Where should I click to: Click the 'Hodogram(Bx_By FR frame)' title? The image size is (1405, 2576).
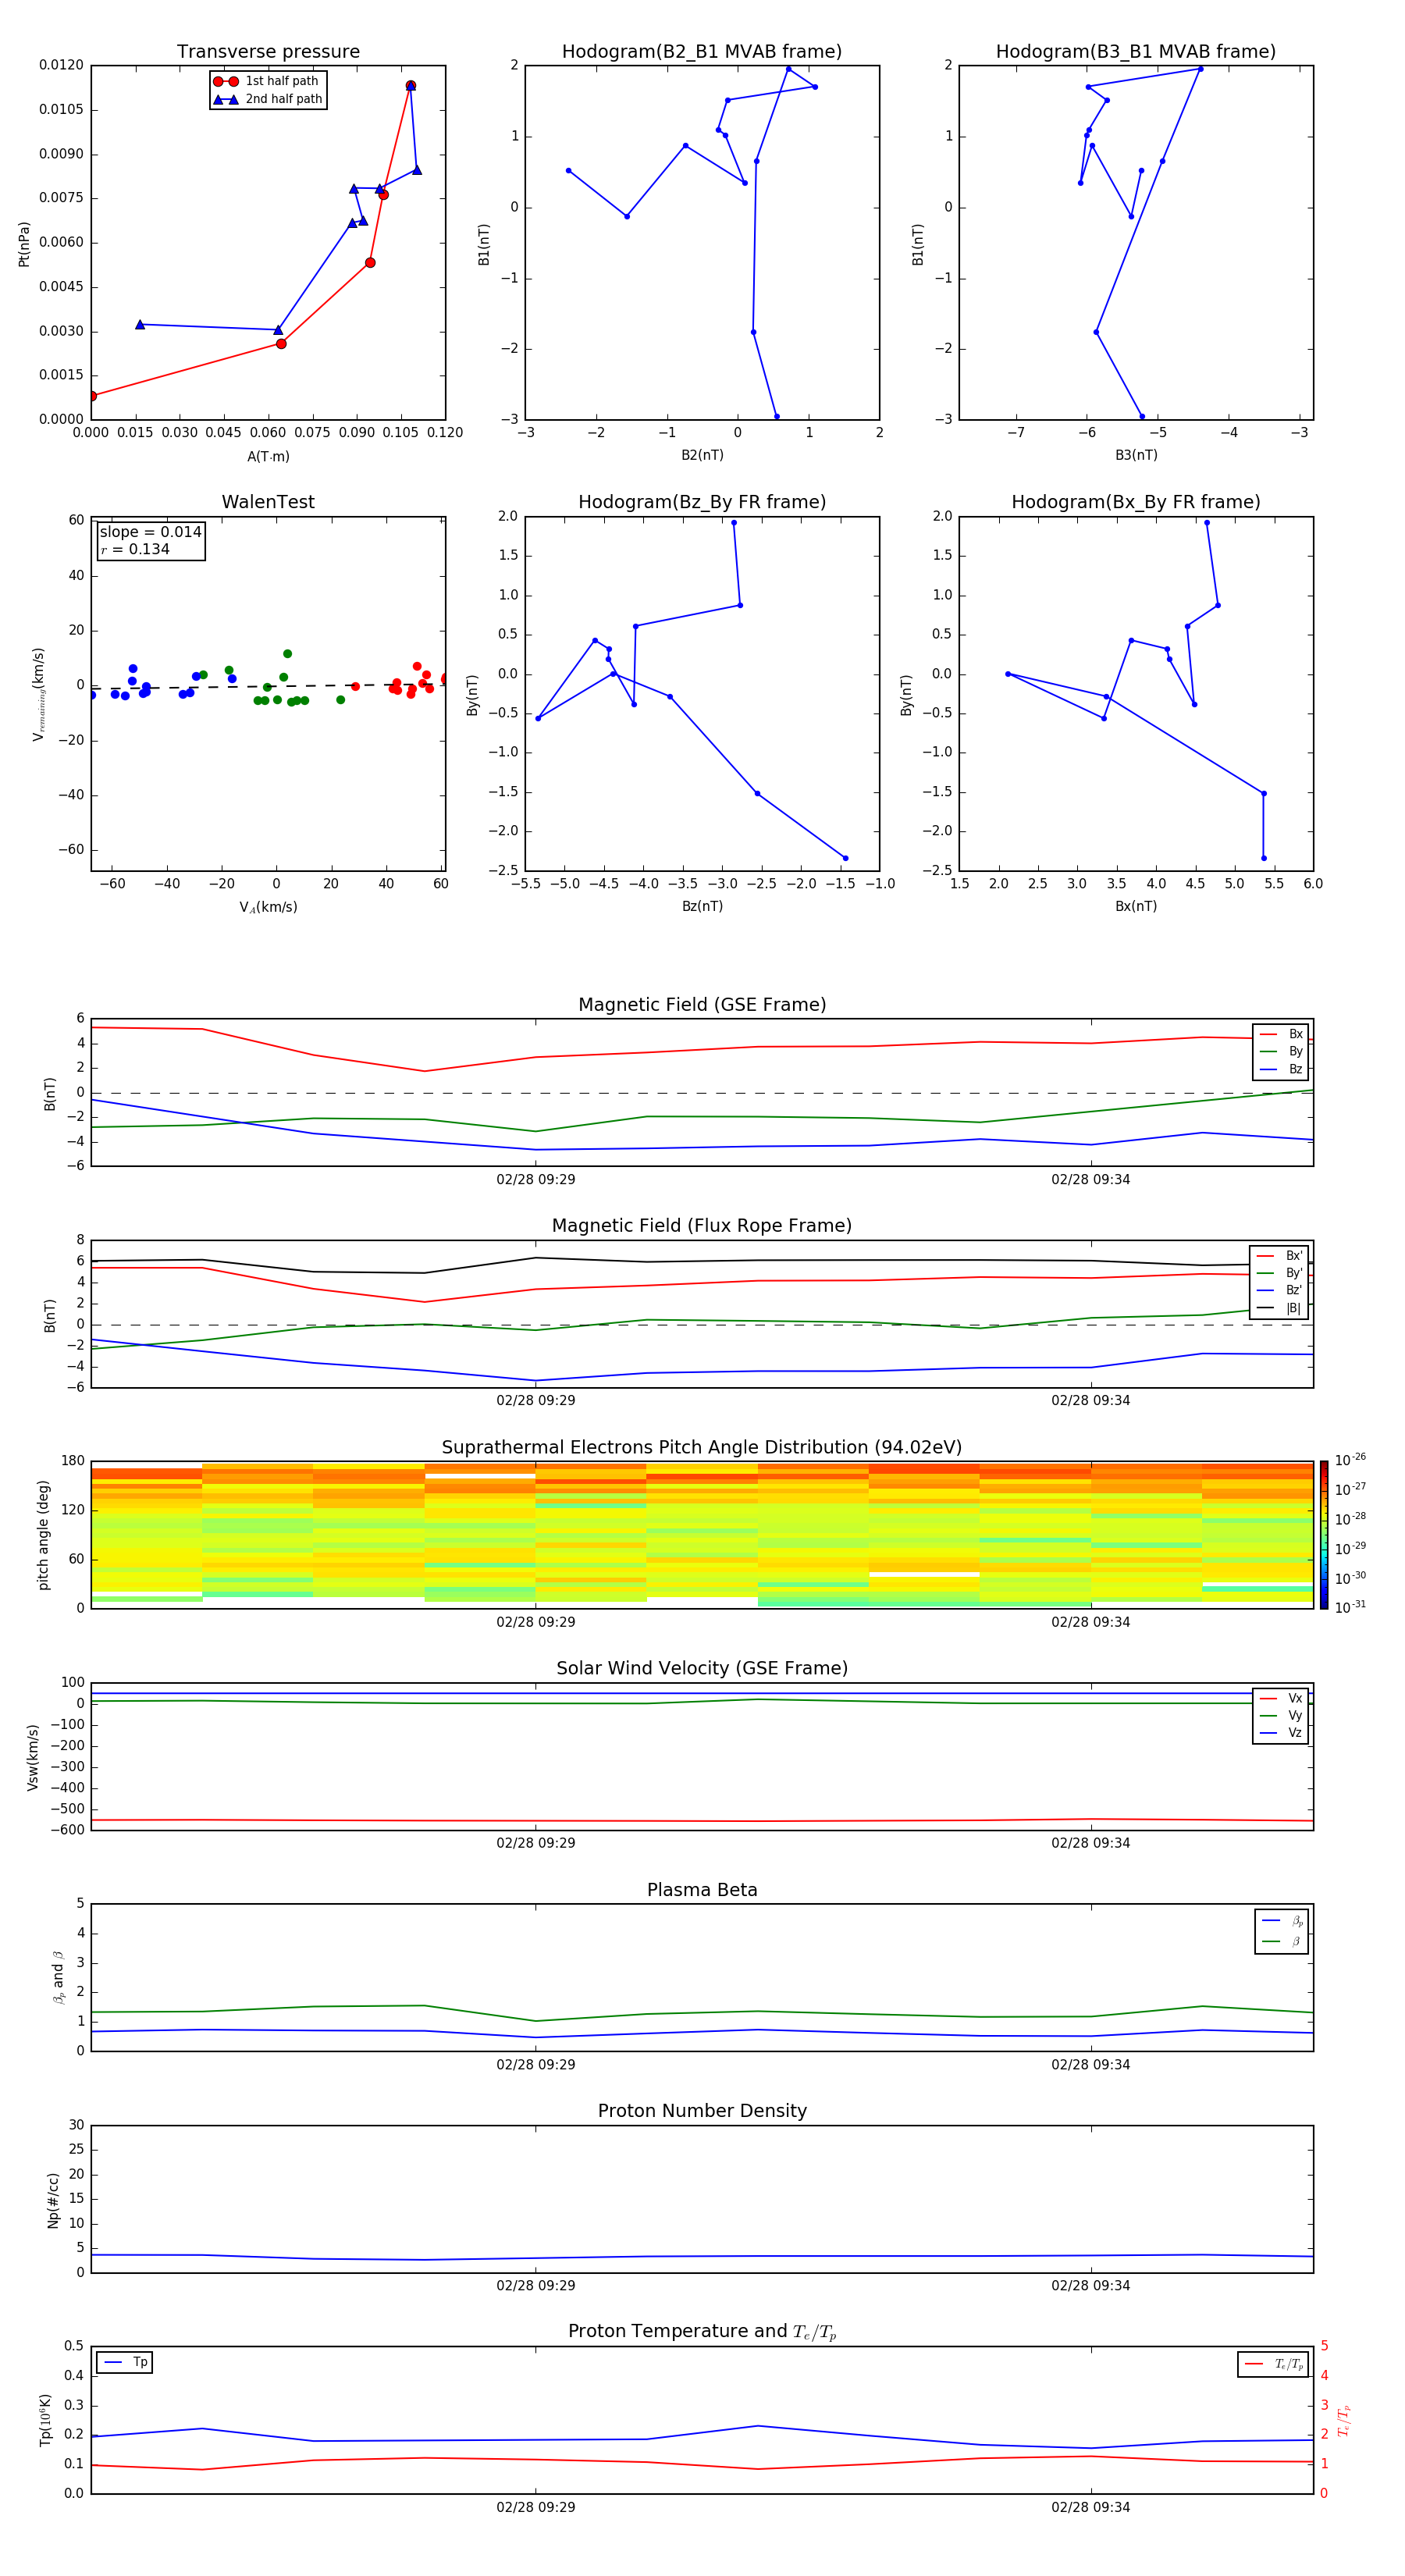(x=1136, y=502)
